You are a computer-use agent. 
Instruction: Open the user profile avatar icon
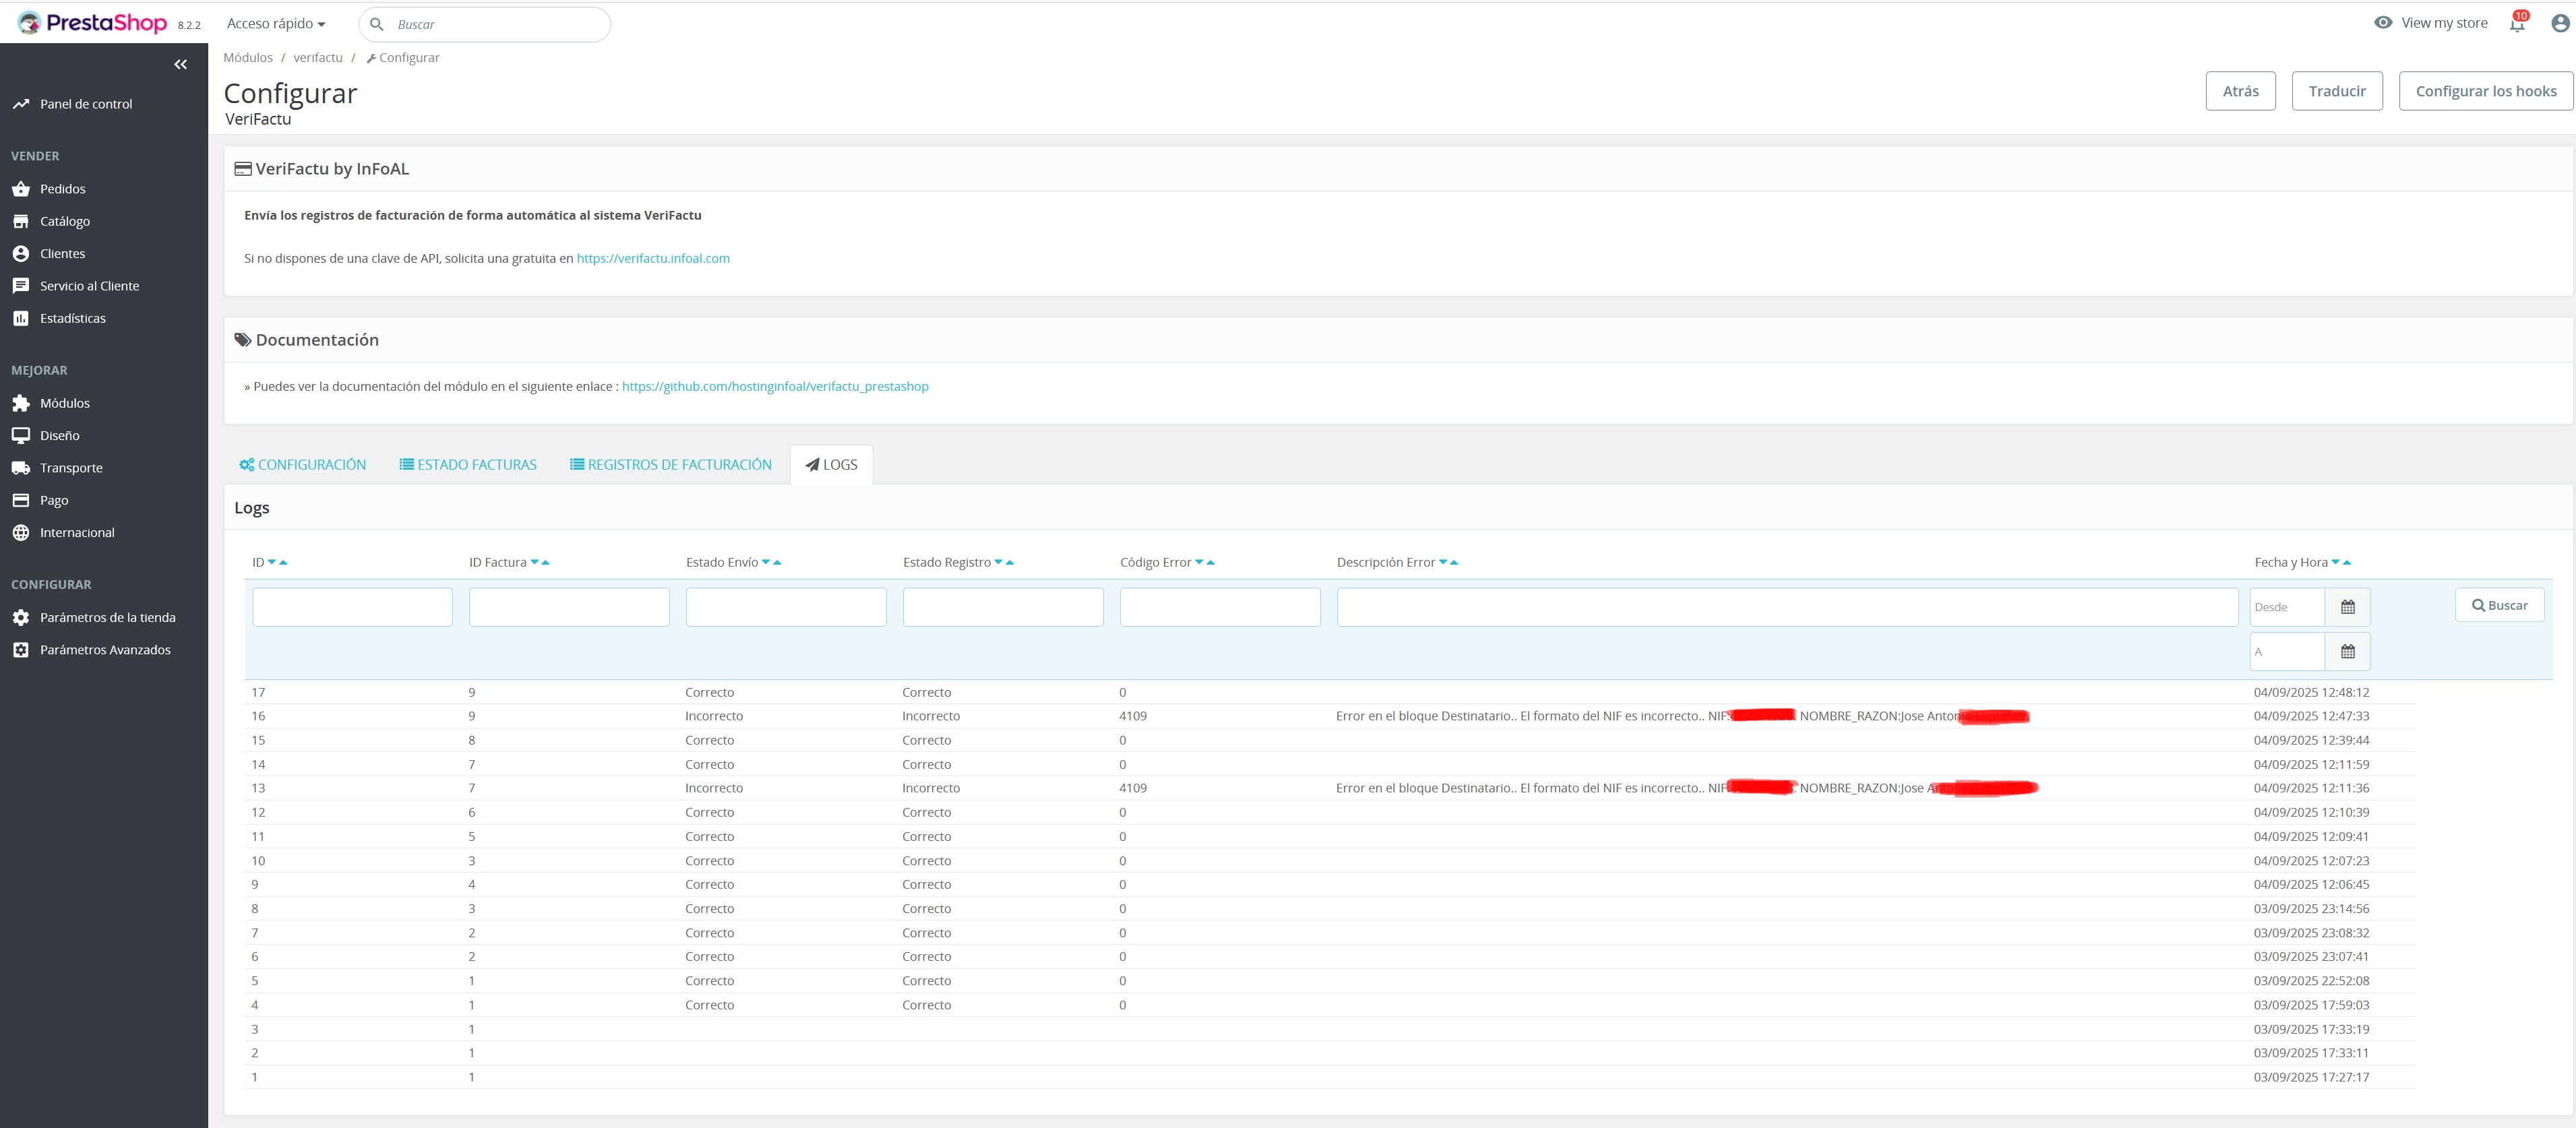pos(2559,24)
